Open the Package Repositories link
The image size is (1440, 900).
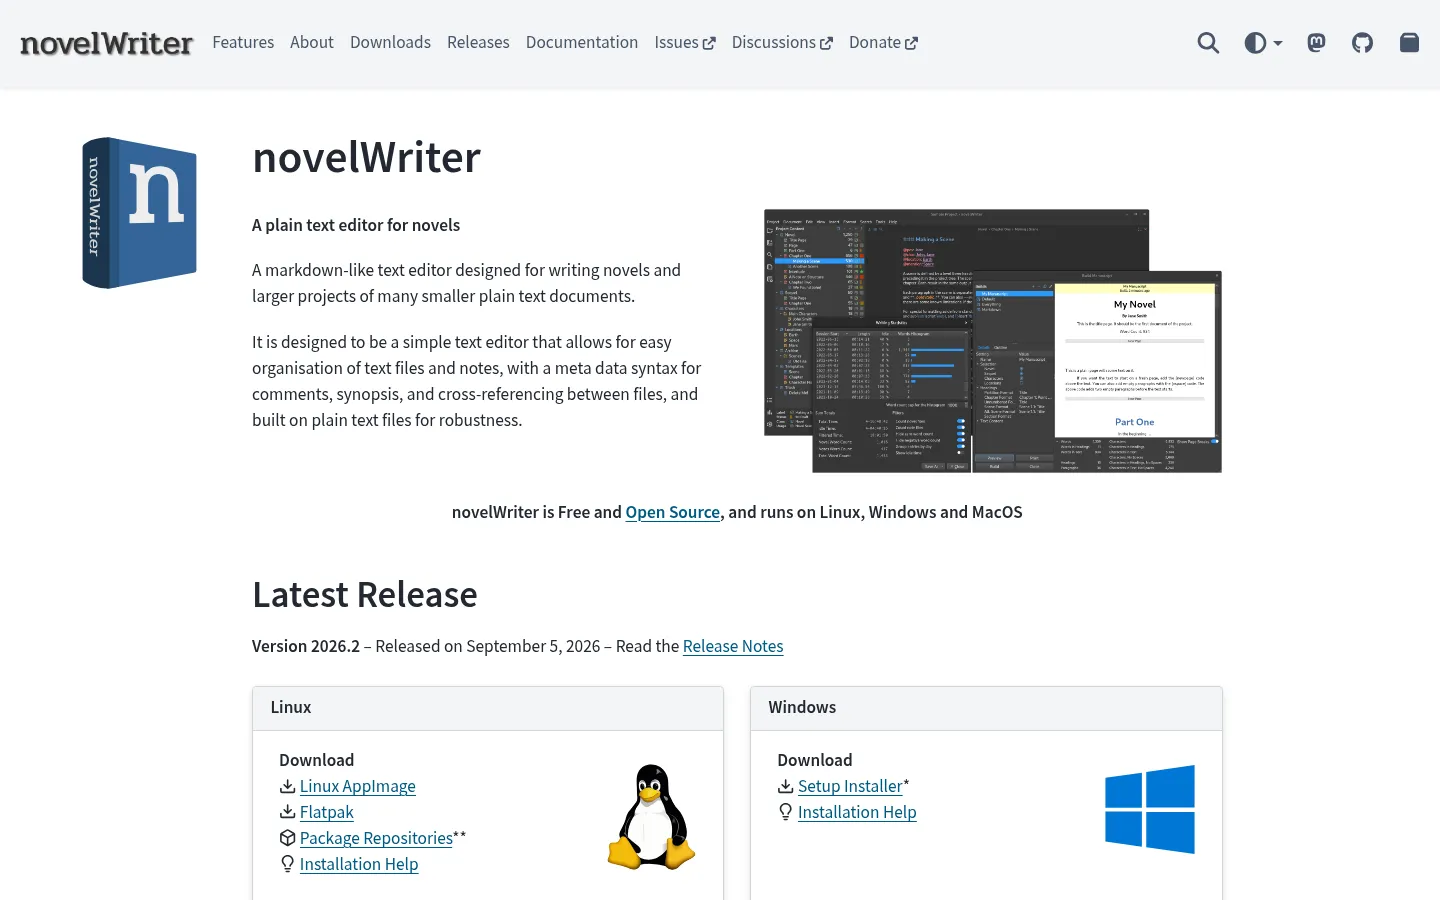[376, 838]
